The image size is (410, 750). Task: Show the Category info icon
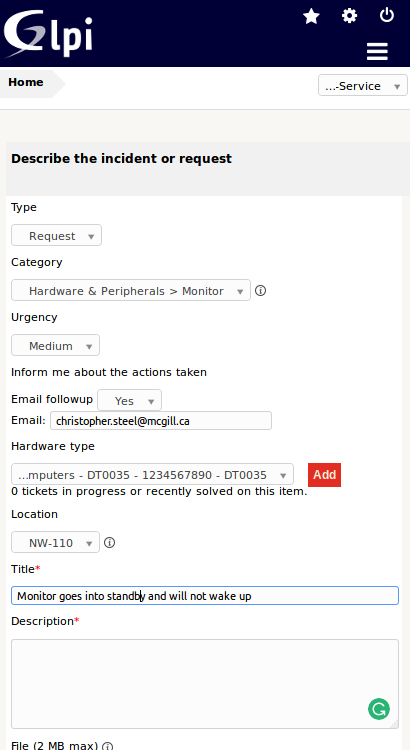[260, 290]
